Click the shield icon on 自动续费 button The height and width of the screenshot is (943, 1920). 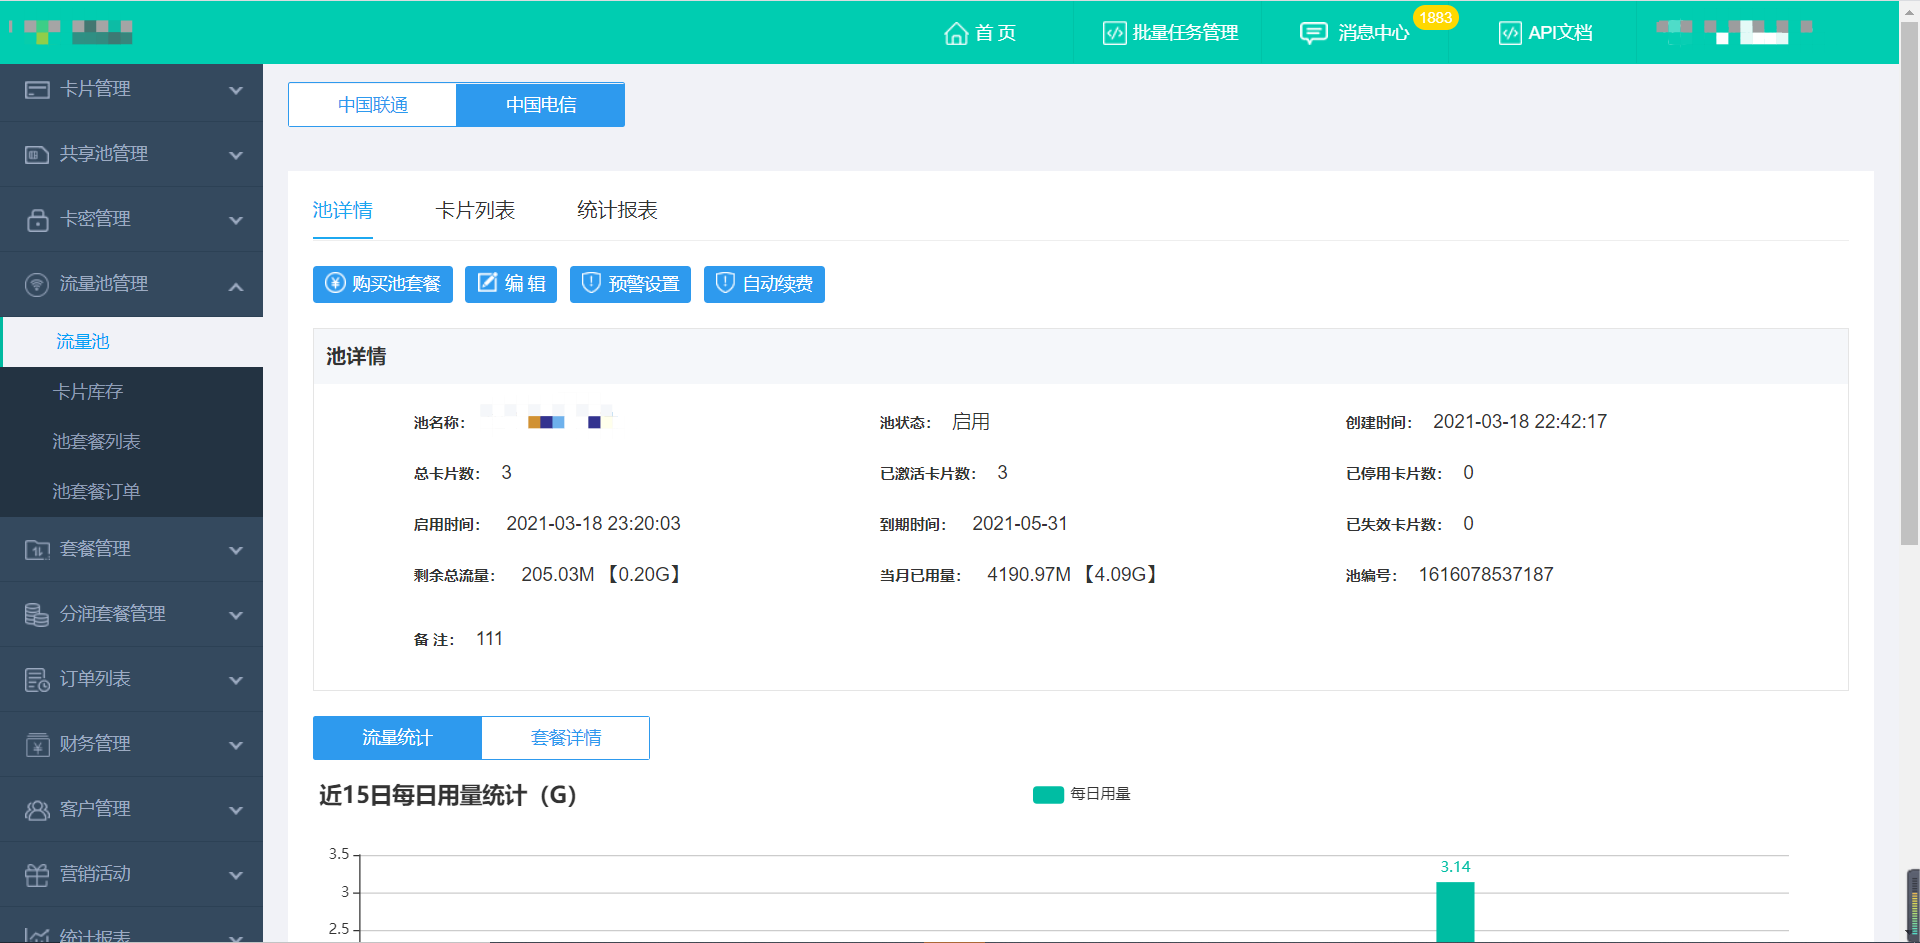tap(725, 283)
